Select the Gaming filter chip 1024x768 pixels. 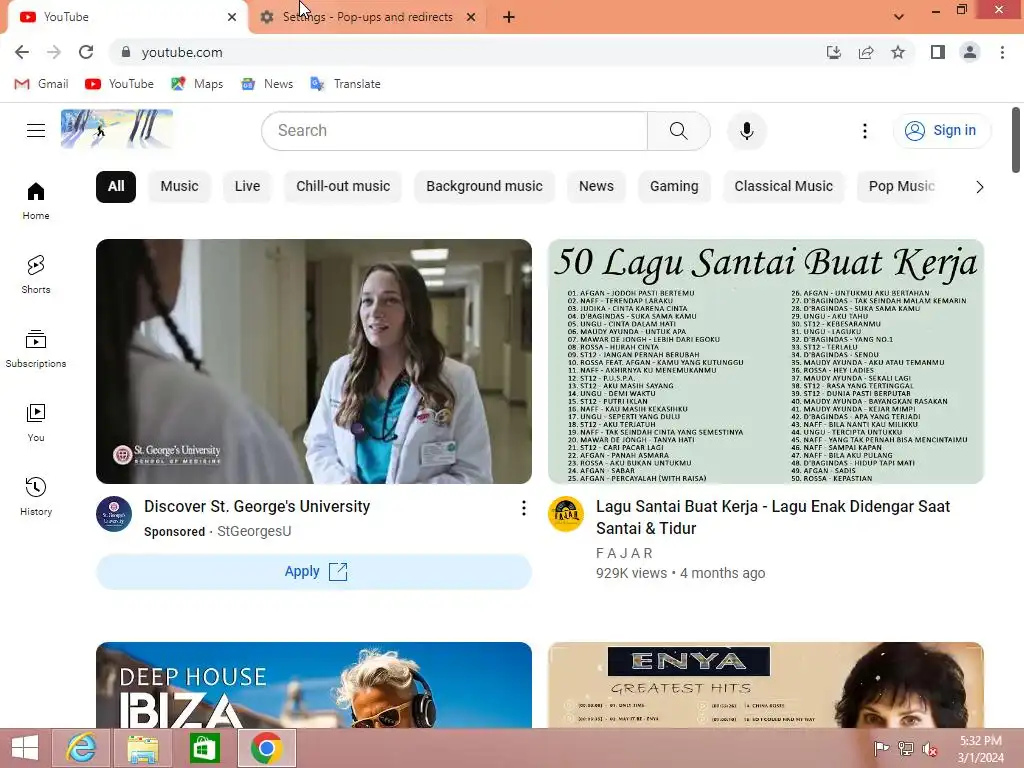(674, 187)
